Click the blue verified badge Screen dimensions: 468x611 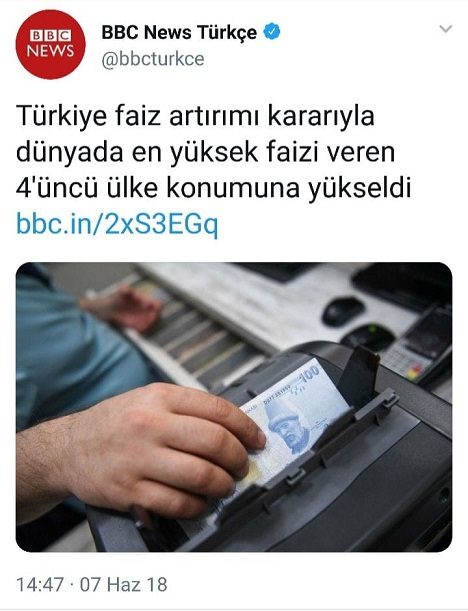point(272,32)
